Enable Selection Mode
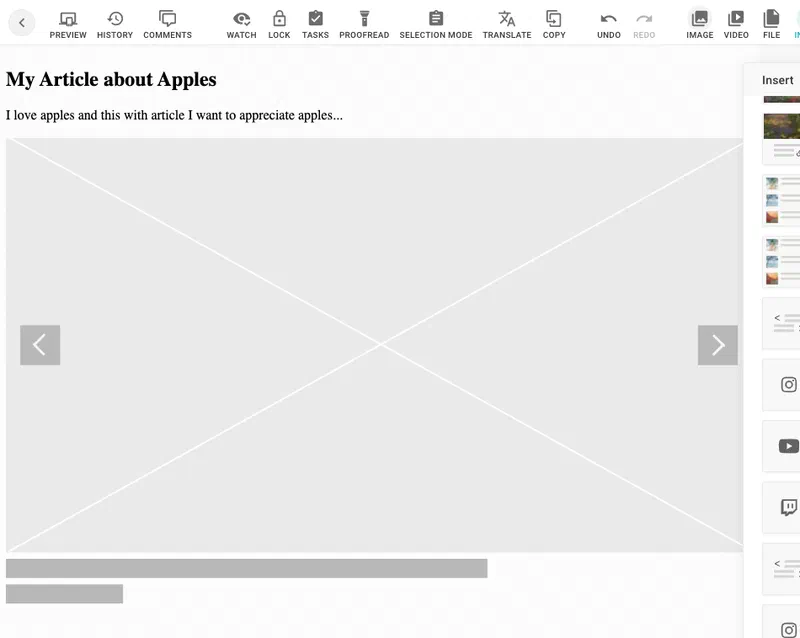The width and height of the screenshot is (800, 638). pyautogui.click(x=436, y=24)
